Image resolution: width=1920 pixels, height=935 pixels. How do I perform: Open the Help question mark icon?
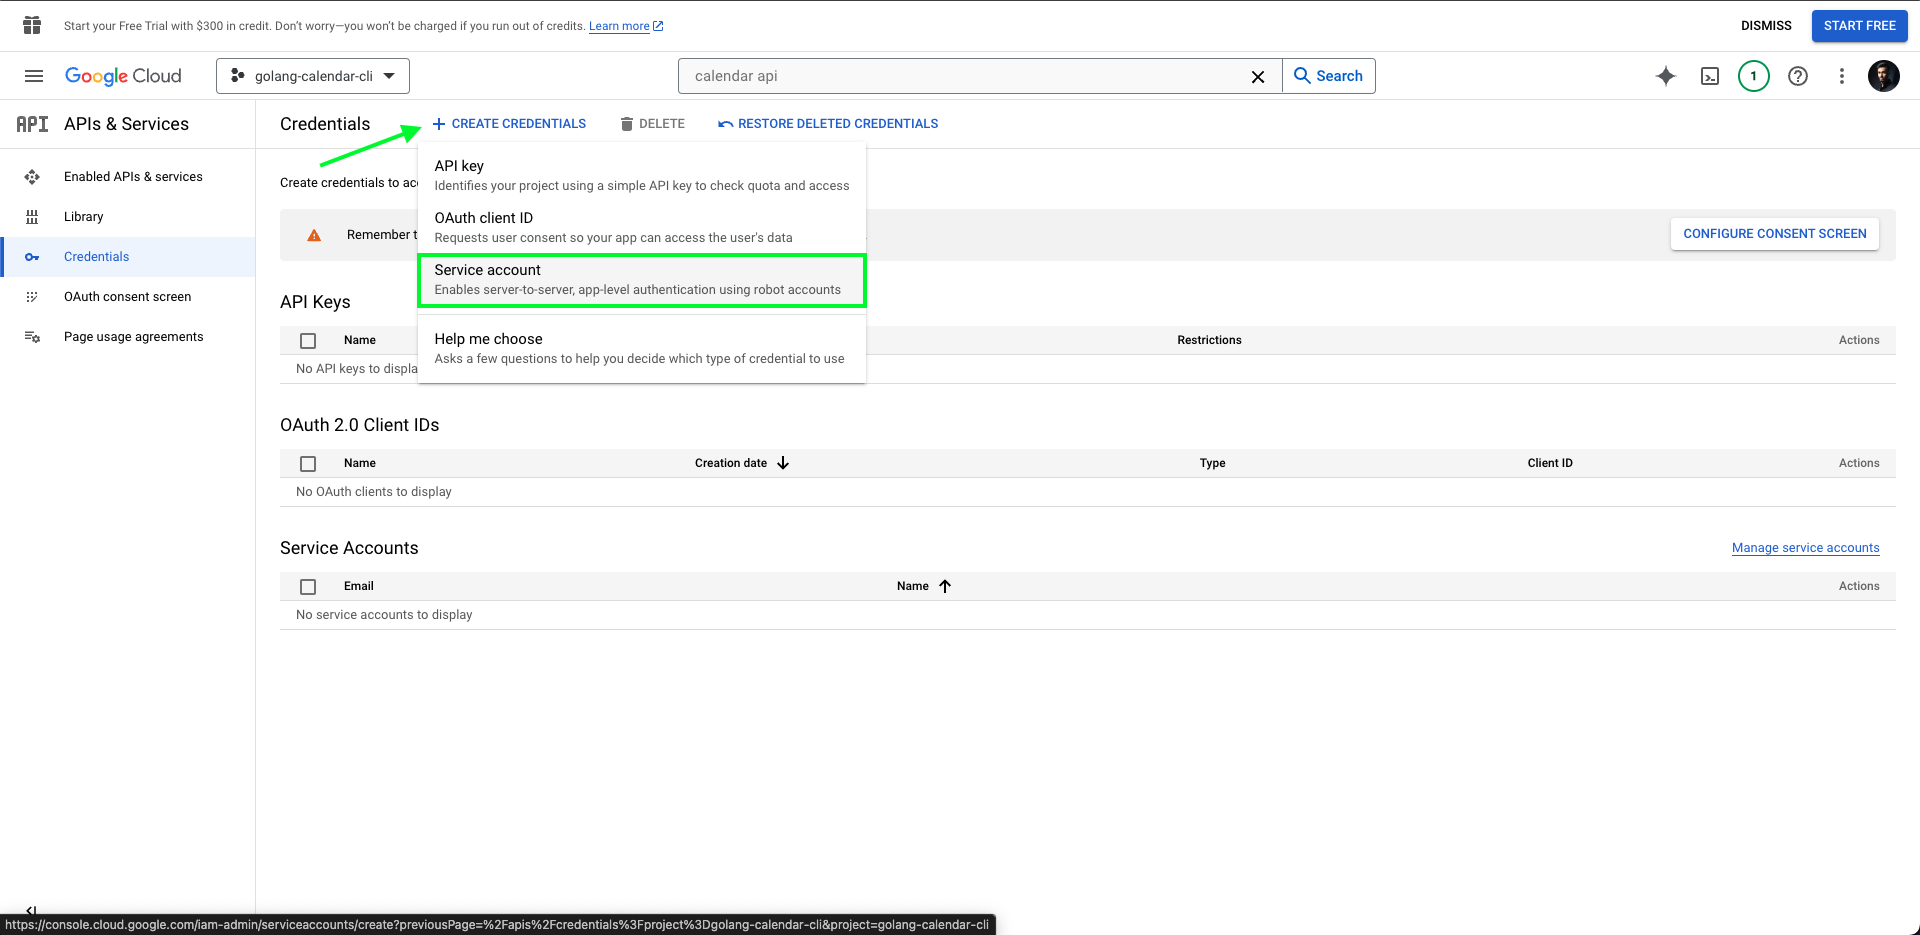pos(1798,76)
